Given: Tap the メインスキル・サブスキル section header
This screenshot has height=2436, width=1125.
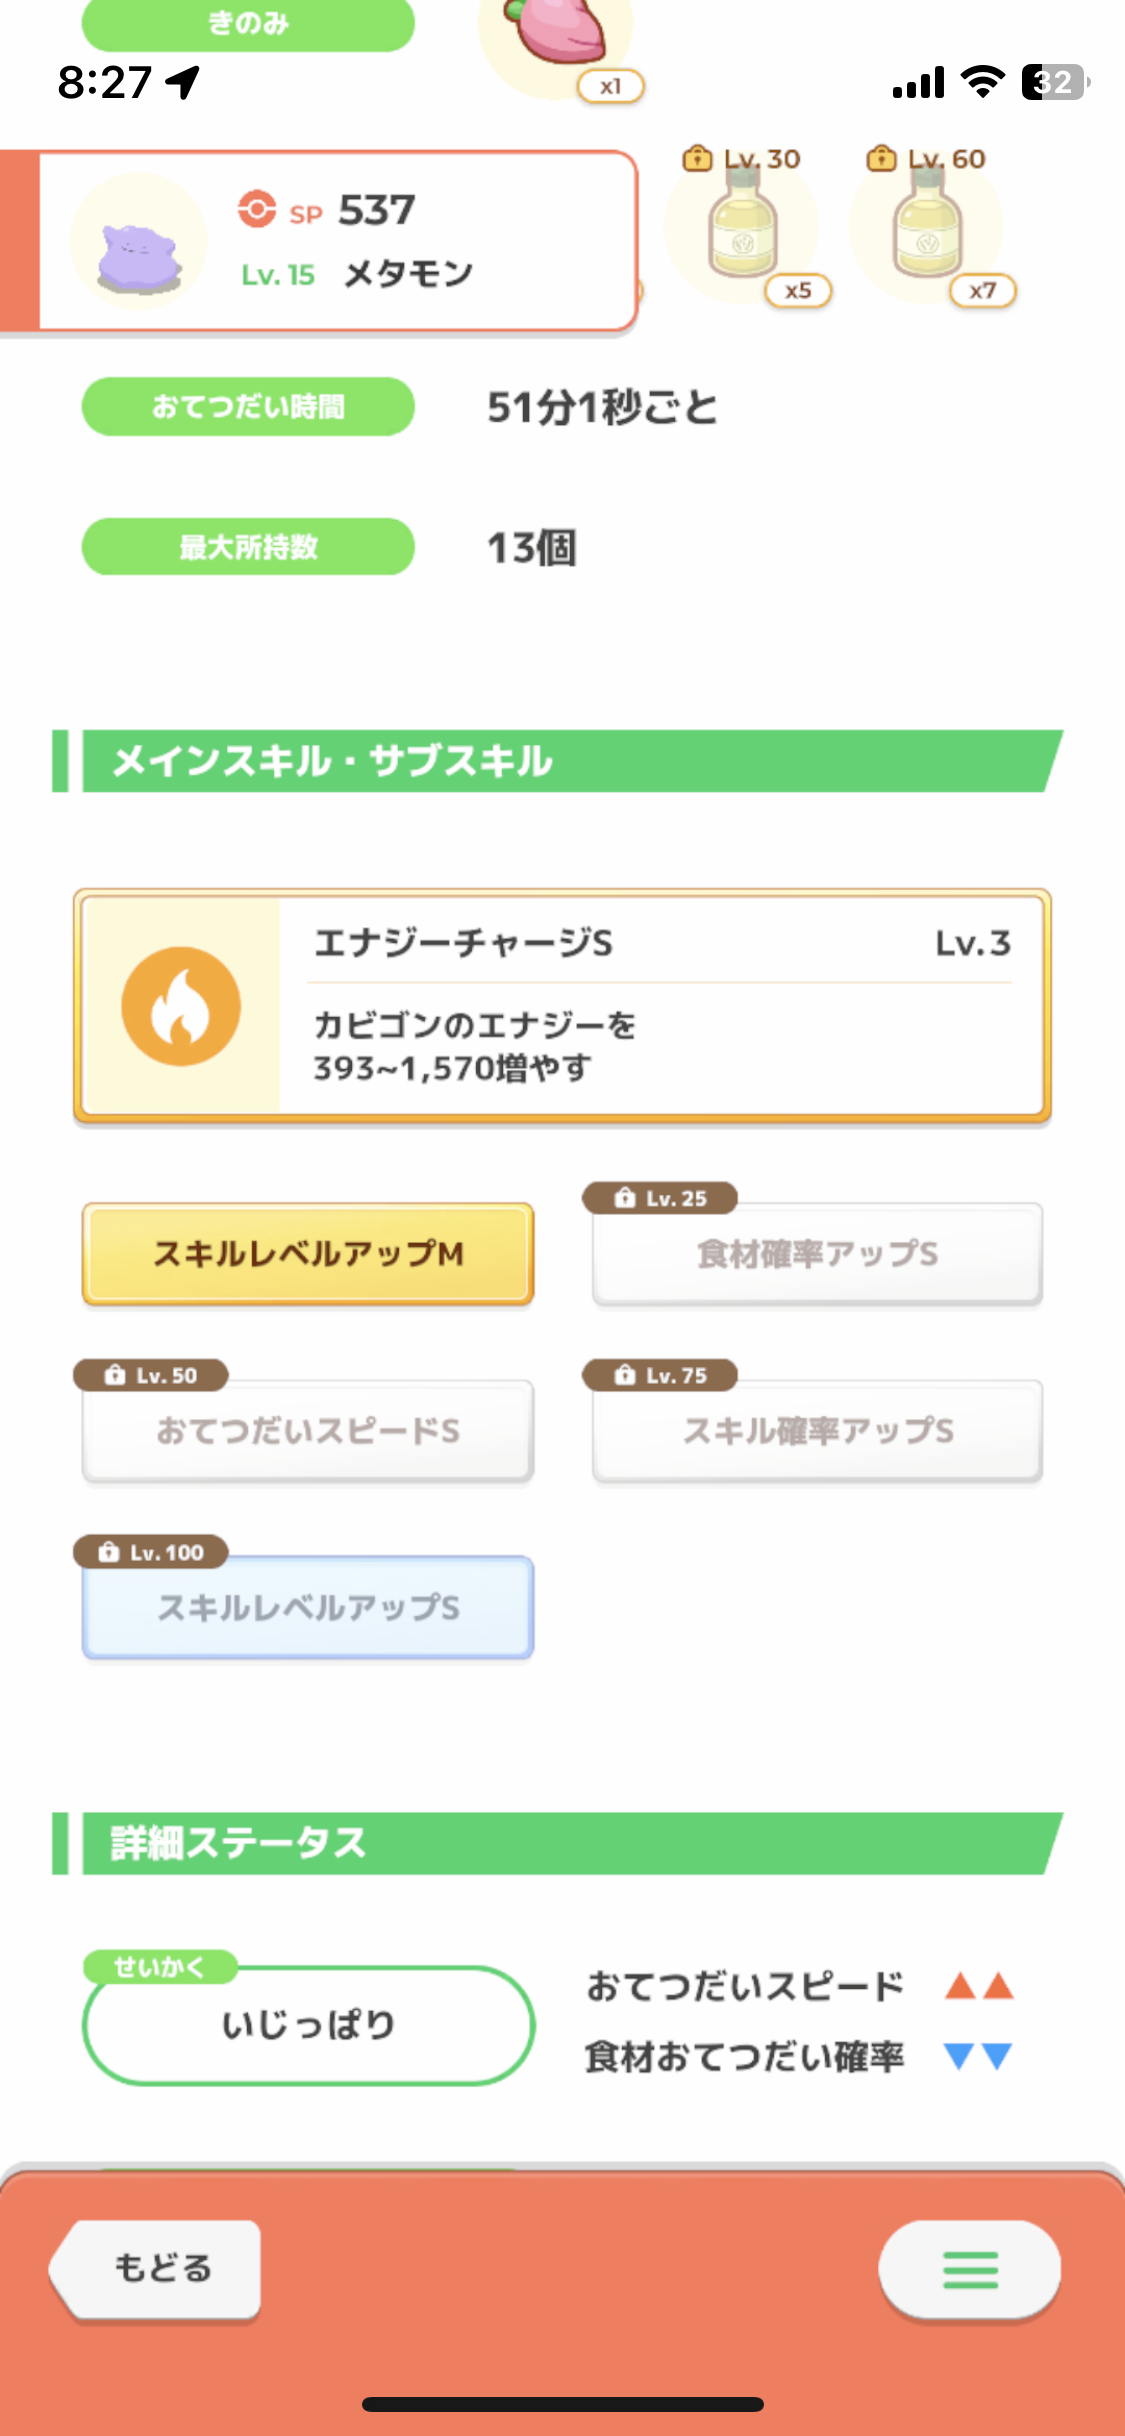Looking at the screenshot, I should coord(558,761).
